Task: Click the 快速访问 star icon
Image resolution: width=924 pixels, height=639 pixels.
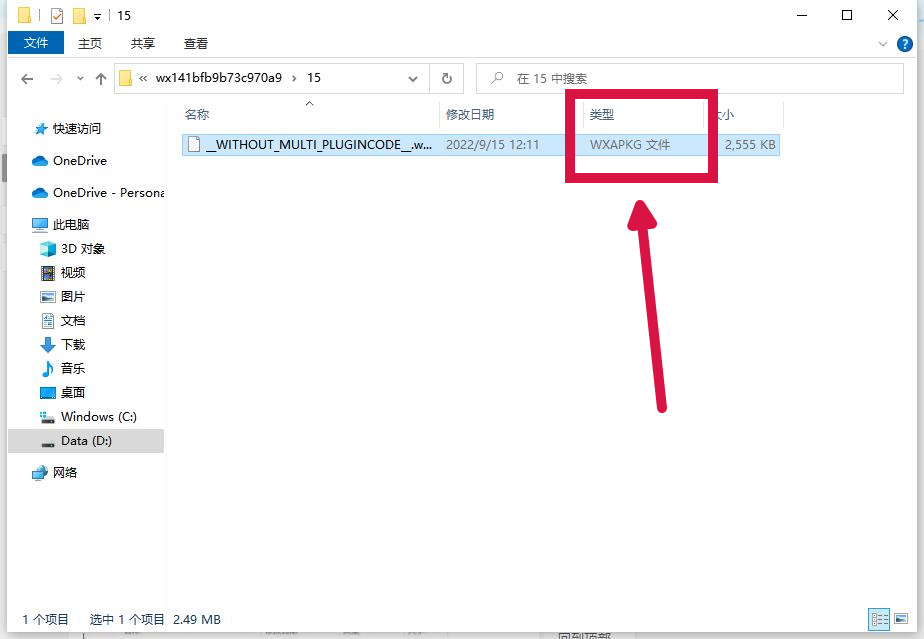Action: 41,129
